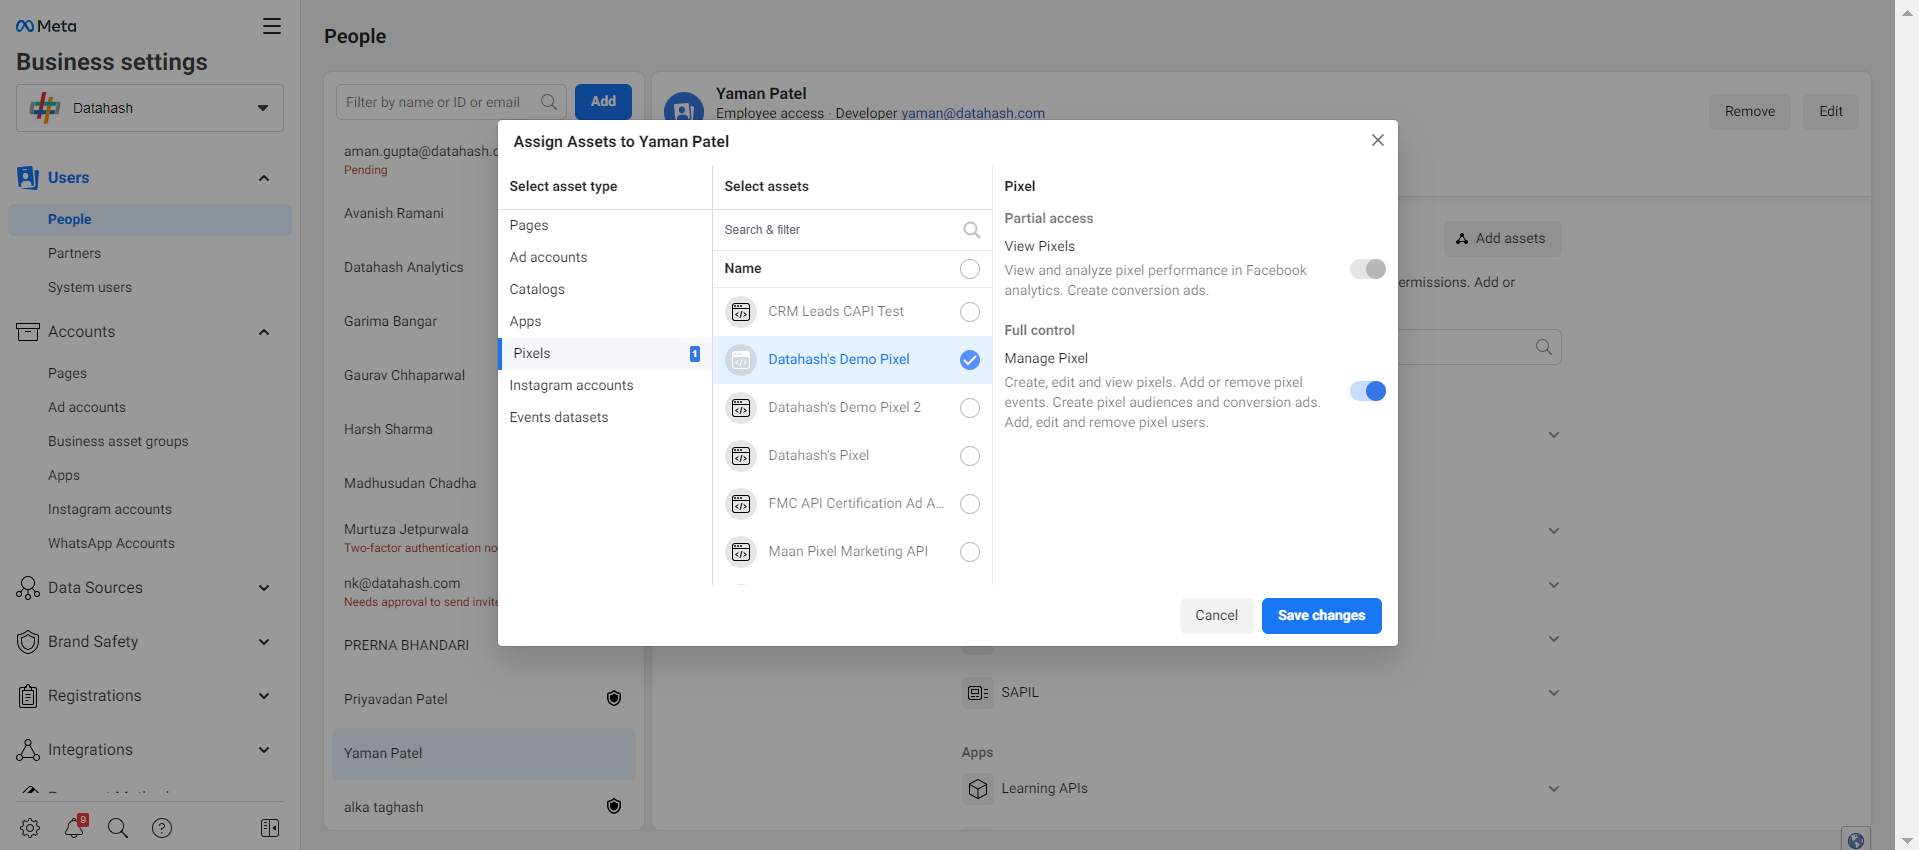The image size is (1919, 850).
Task: Toggle the Manage Pixel full control switch
Action: coord(1368,391)
